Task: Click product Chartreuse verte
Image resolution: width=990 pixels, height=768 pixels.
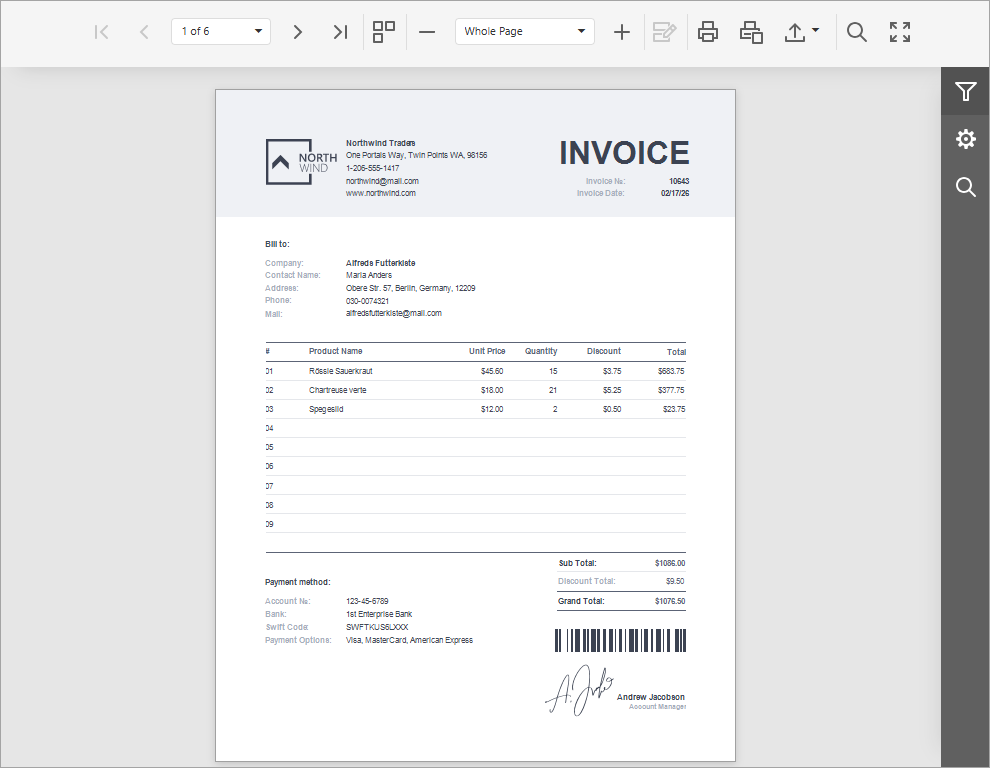Action: 337,390
